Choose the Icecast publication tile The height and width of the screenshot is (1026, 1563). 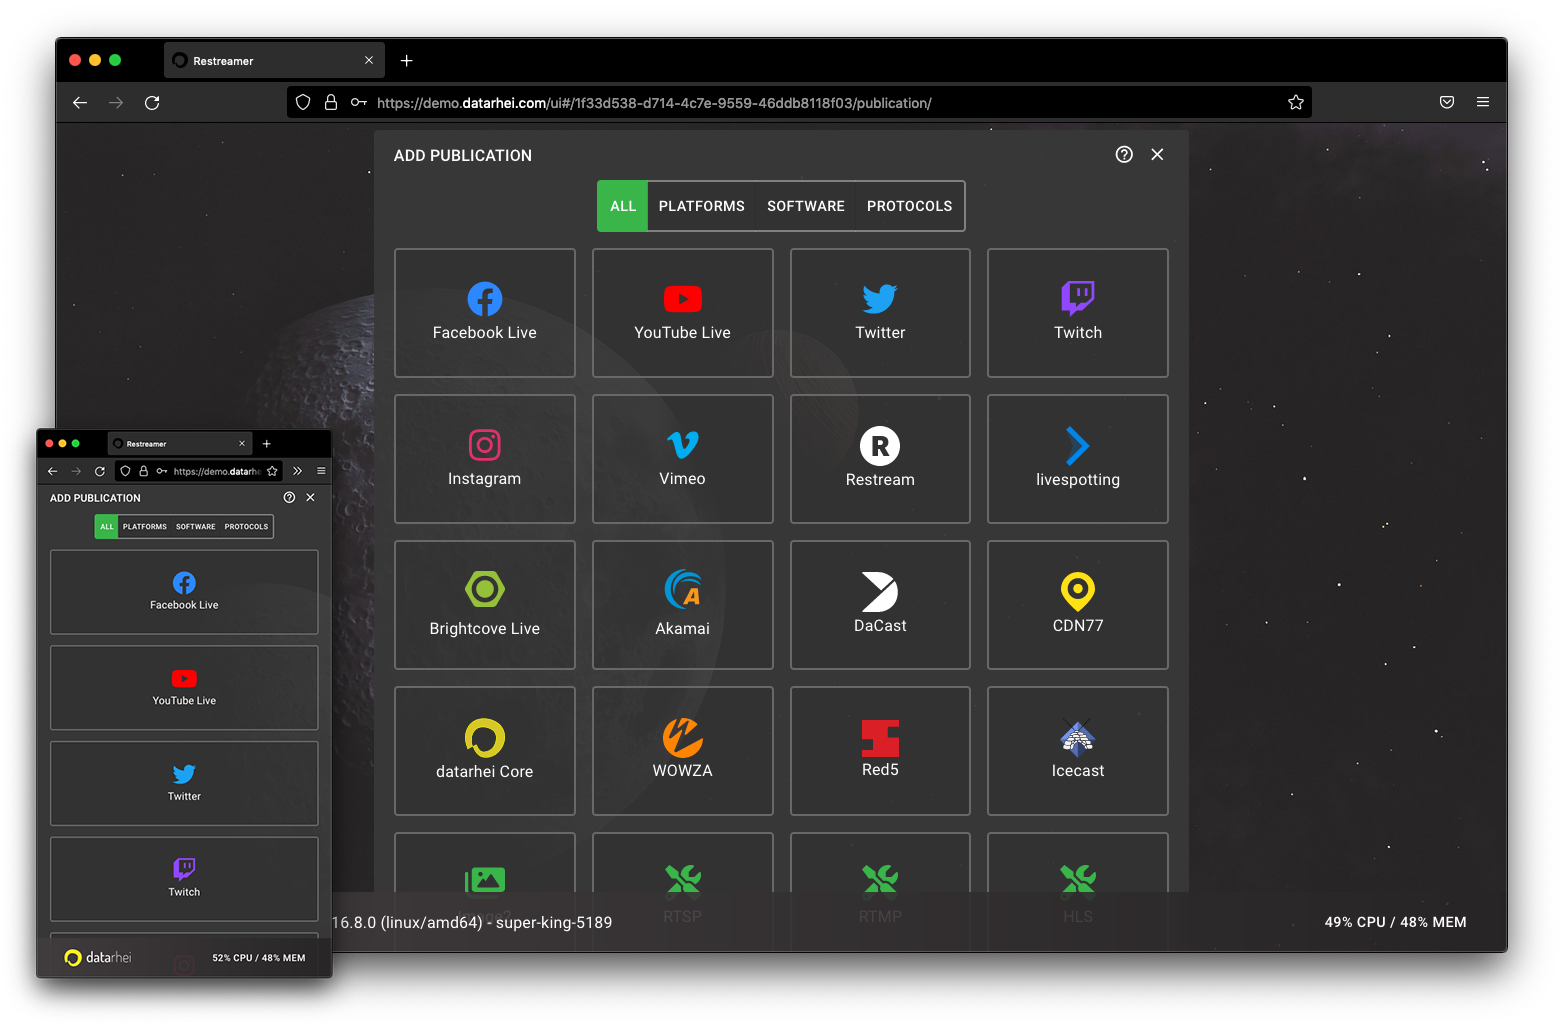(1077, 751)
